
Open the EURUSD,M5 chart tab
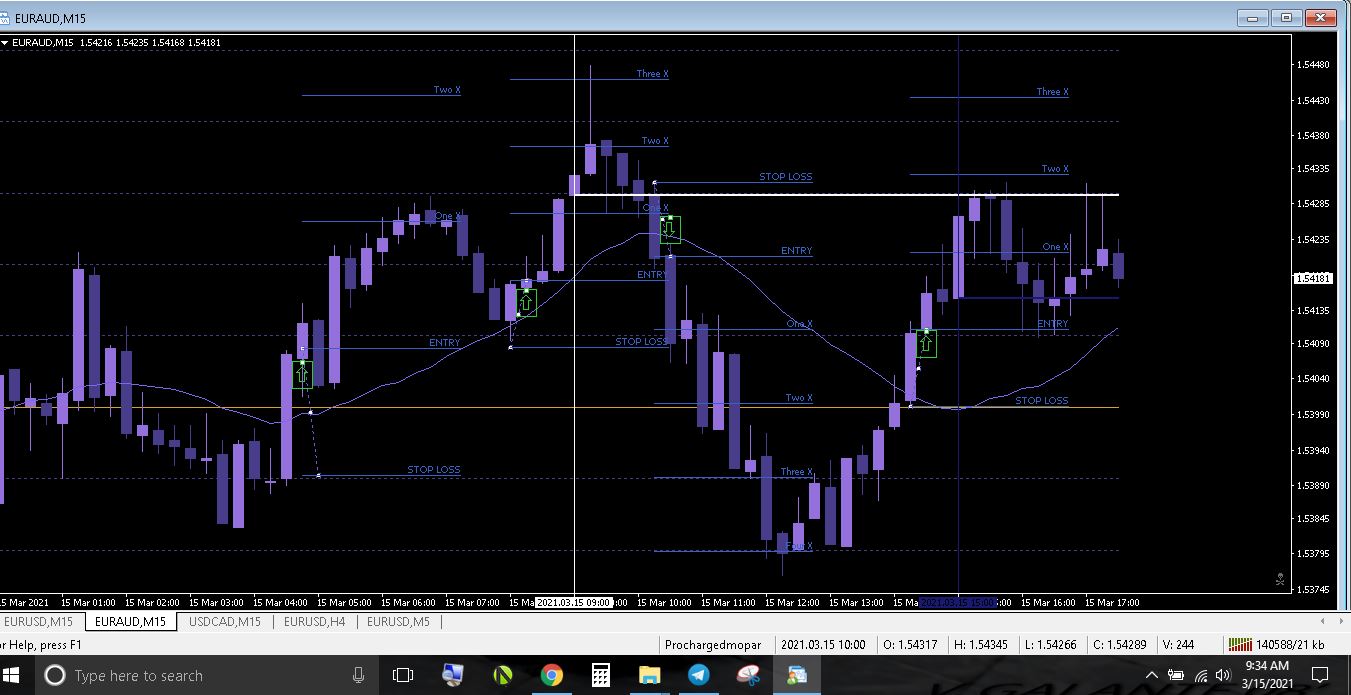(398, 621)
